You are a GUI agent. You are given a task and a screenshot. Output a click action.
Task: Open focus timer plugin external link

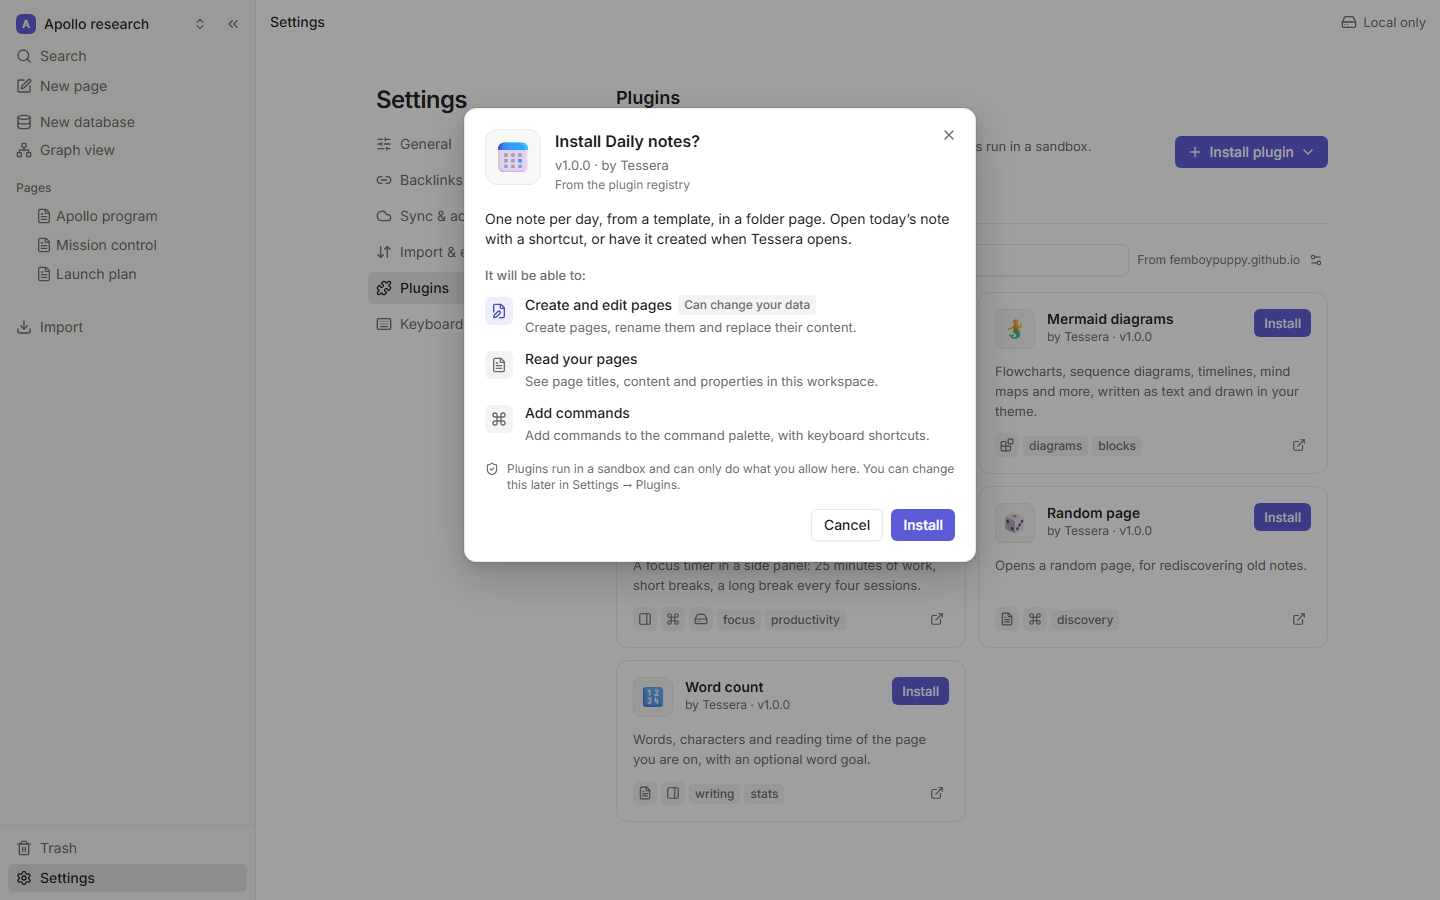tap(937, 619)
